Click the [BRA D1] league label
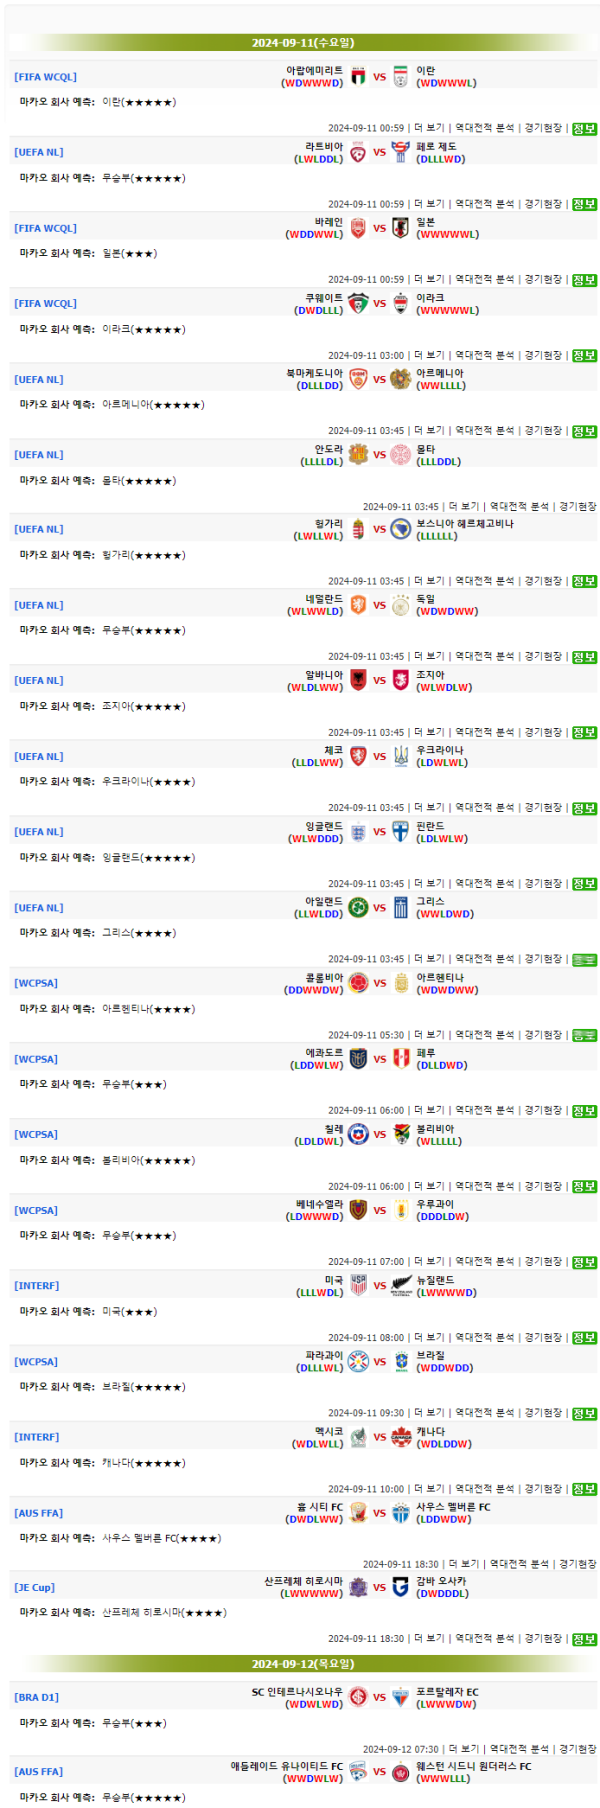The image size is (600, 1808). pos(37,1698)
